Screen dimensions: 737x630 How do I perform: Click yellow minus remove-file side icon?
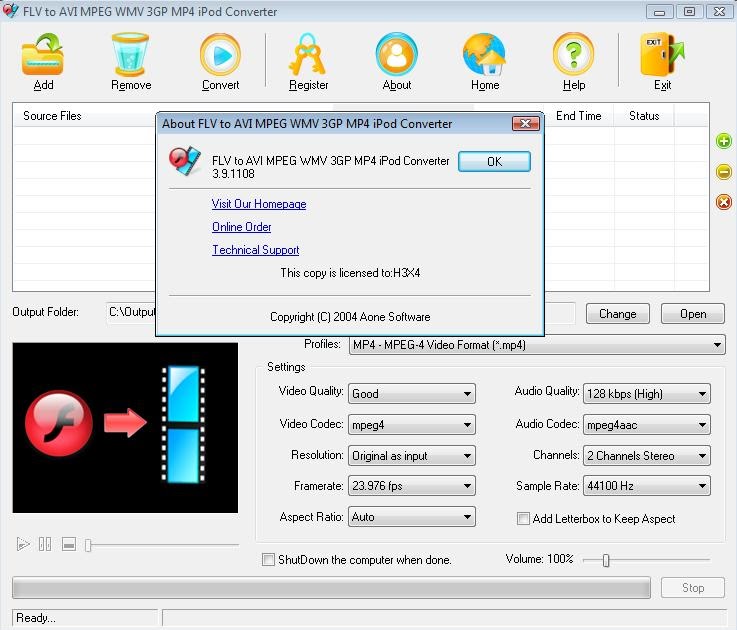[724, 172]
